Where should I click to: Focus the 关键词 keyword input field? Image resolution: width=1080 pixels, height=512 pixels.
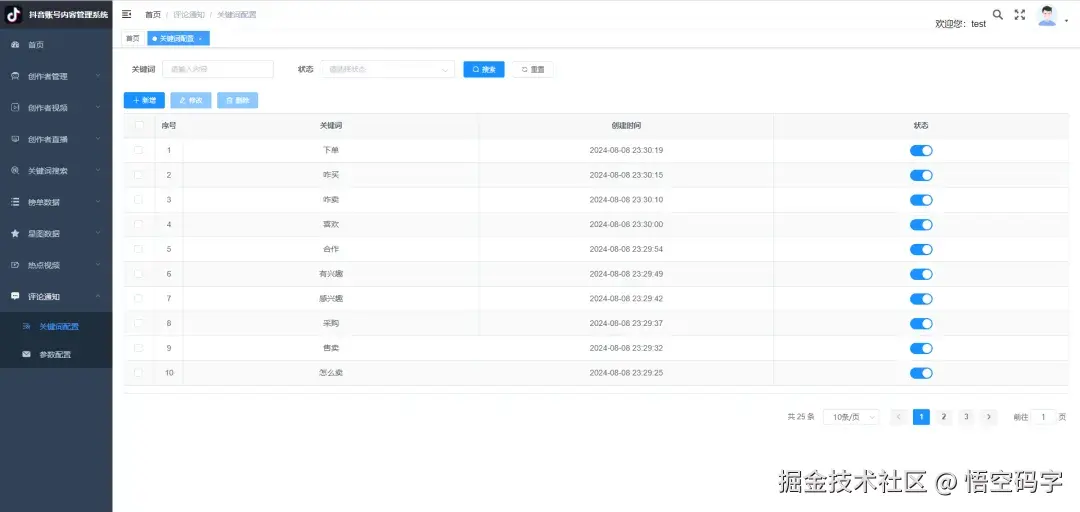click(x=218, y=69)
